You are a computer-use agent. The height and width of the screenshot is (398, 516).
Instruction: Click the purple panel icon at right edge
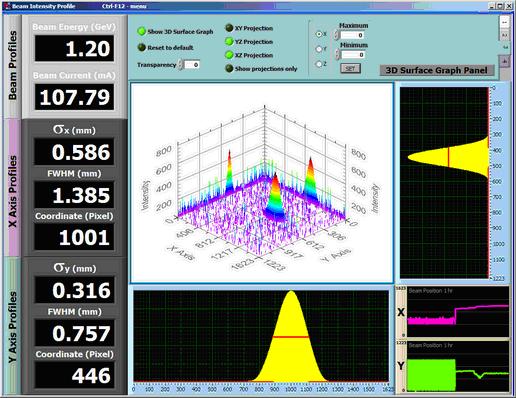[x=505, y=61]
